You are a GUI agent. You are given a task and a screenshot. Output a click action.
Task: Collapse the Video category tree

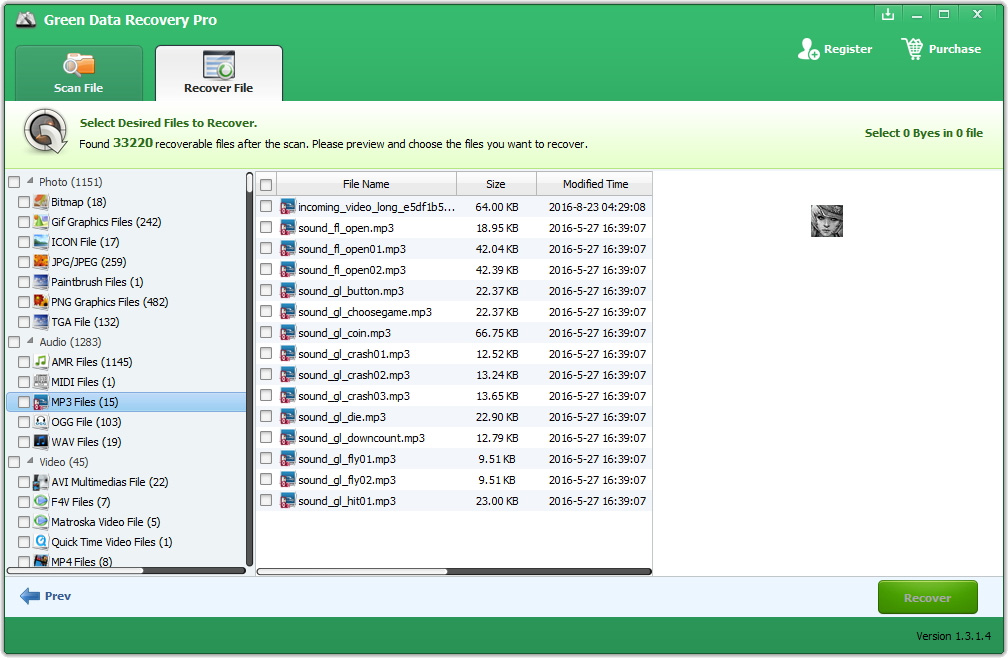30,462
